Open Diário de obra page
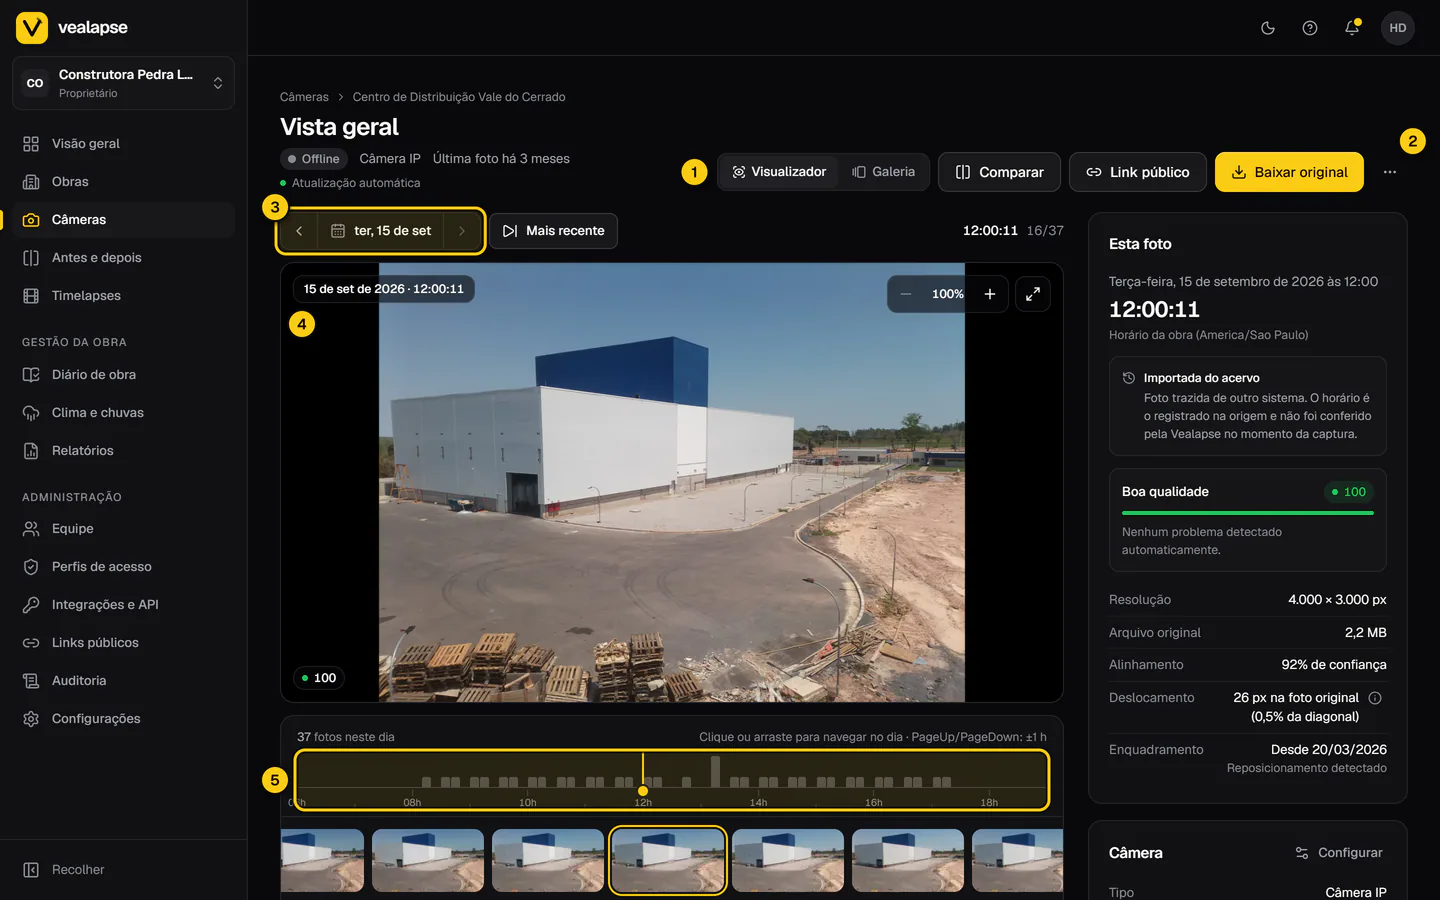This screenshot has height=900, width=1440. coord(124,375)
